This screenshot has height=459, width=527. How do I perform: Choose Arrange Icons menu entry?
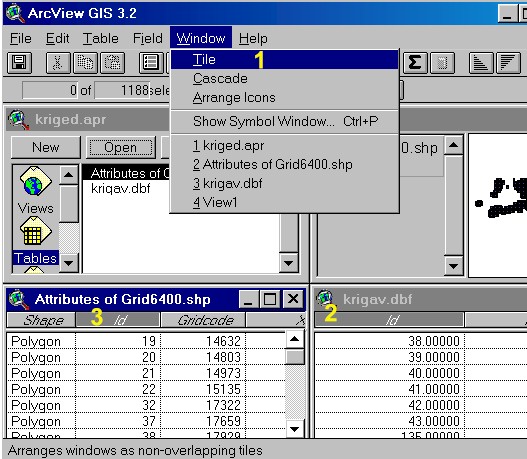(285, 97)
